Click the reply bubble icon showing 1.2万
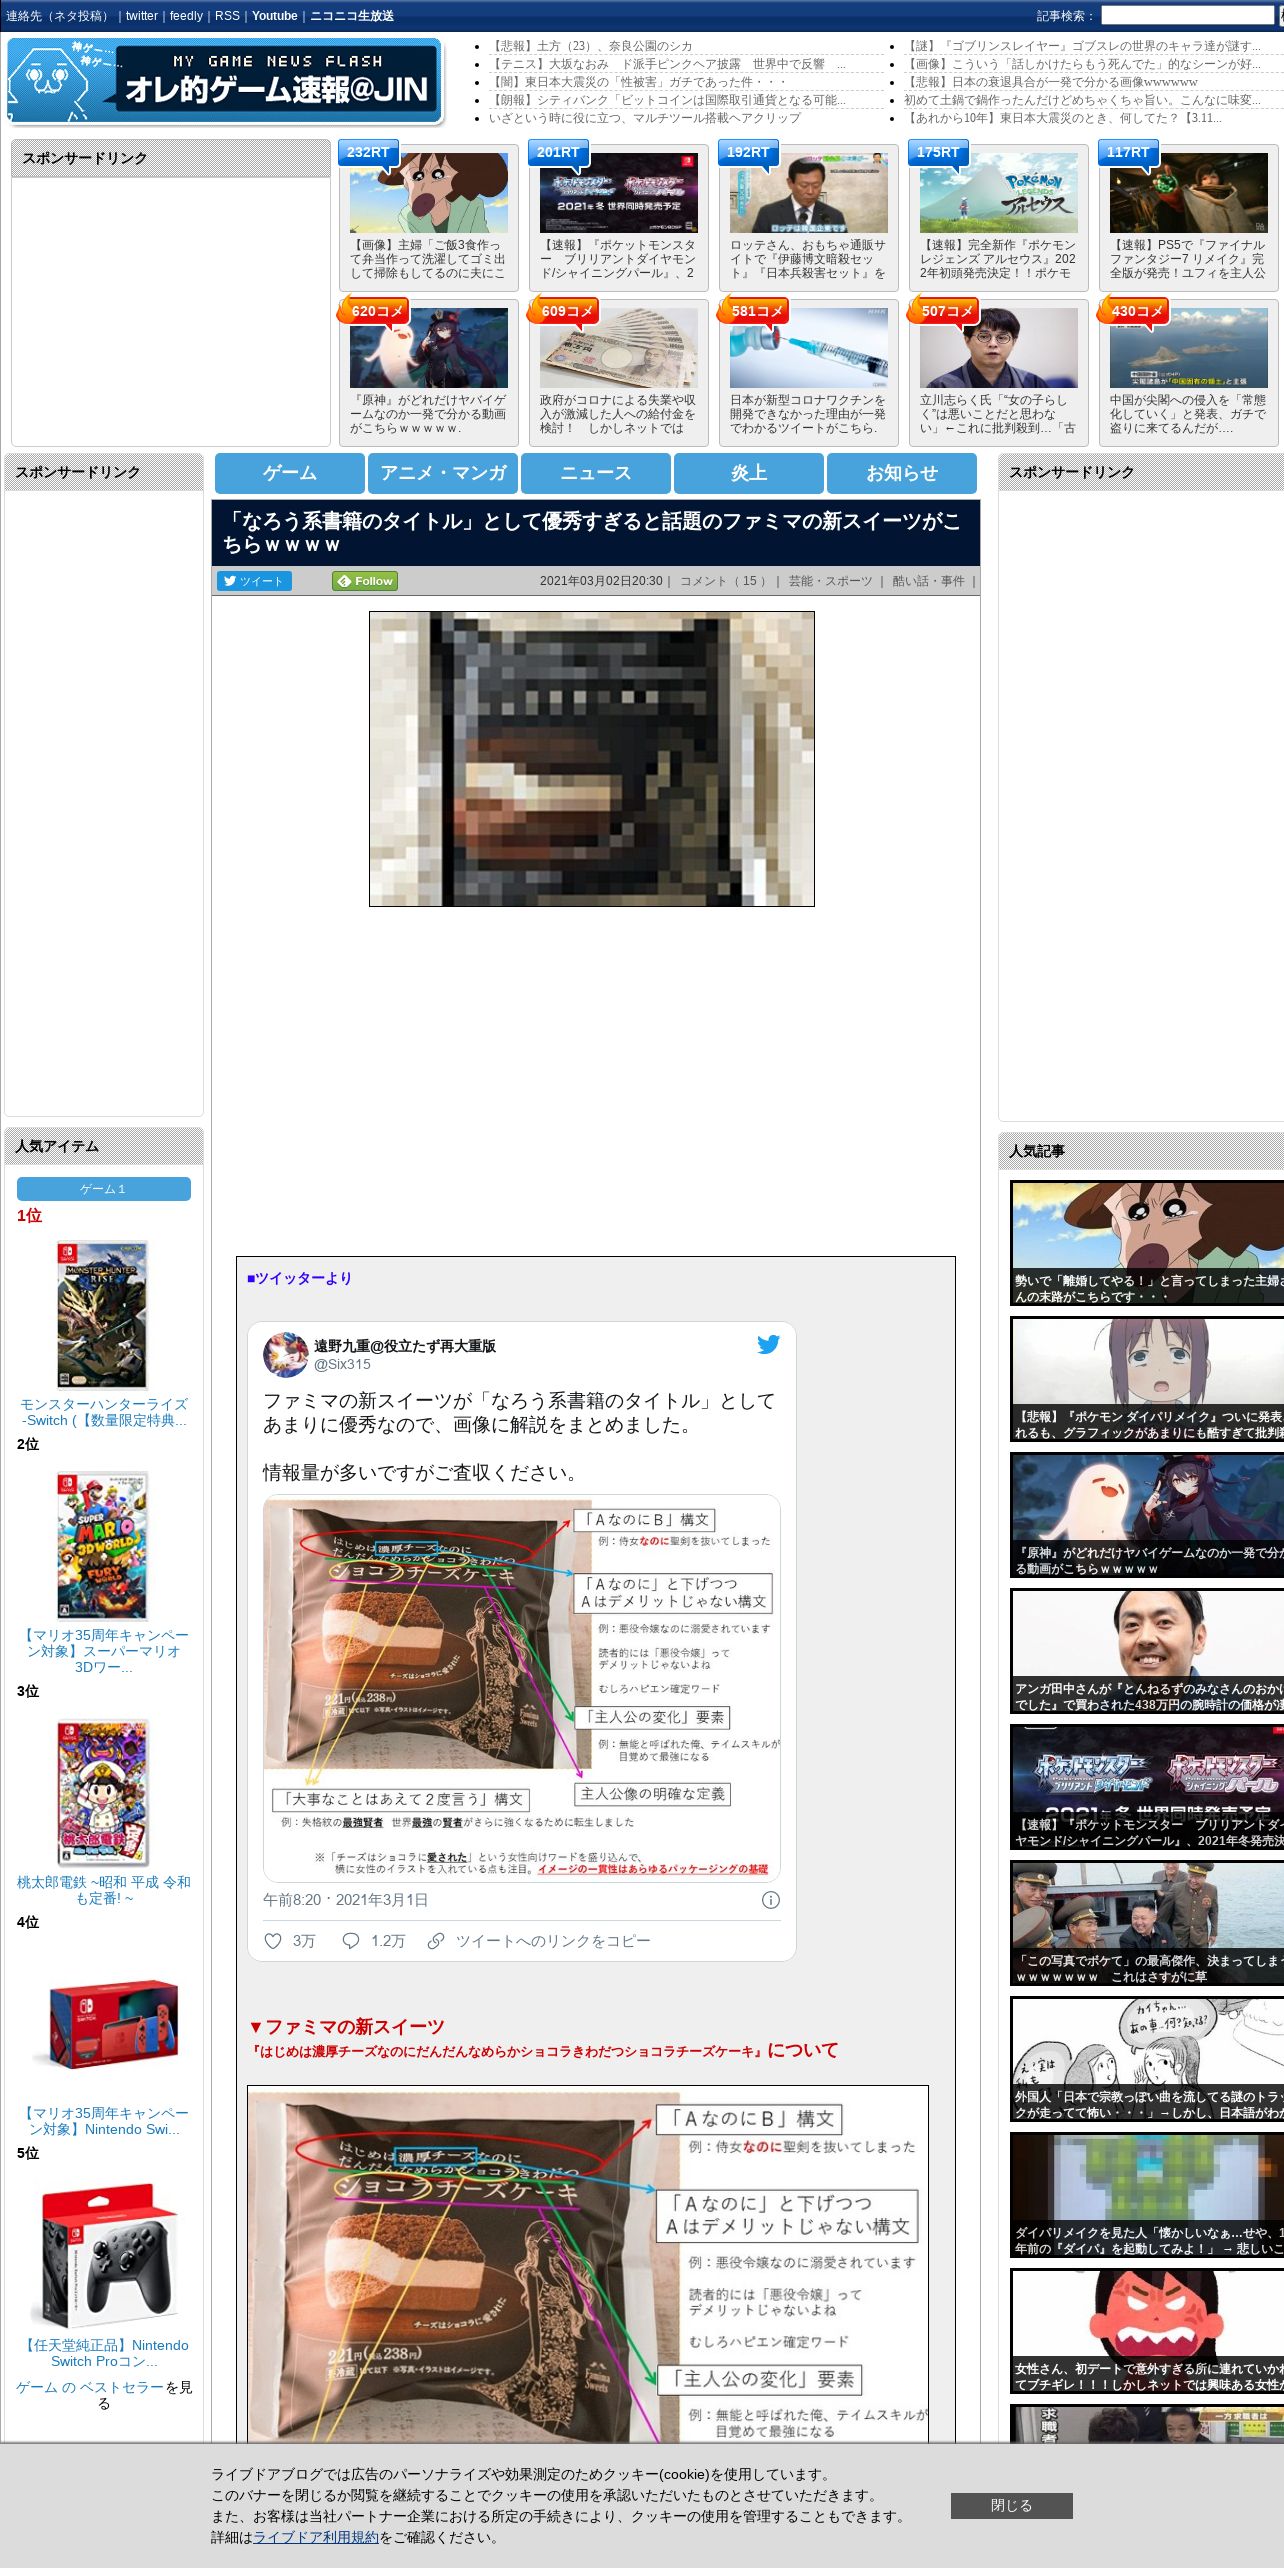 [x=351, y=1940]
